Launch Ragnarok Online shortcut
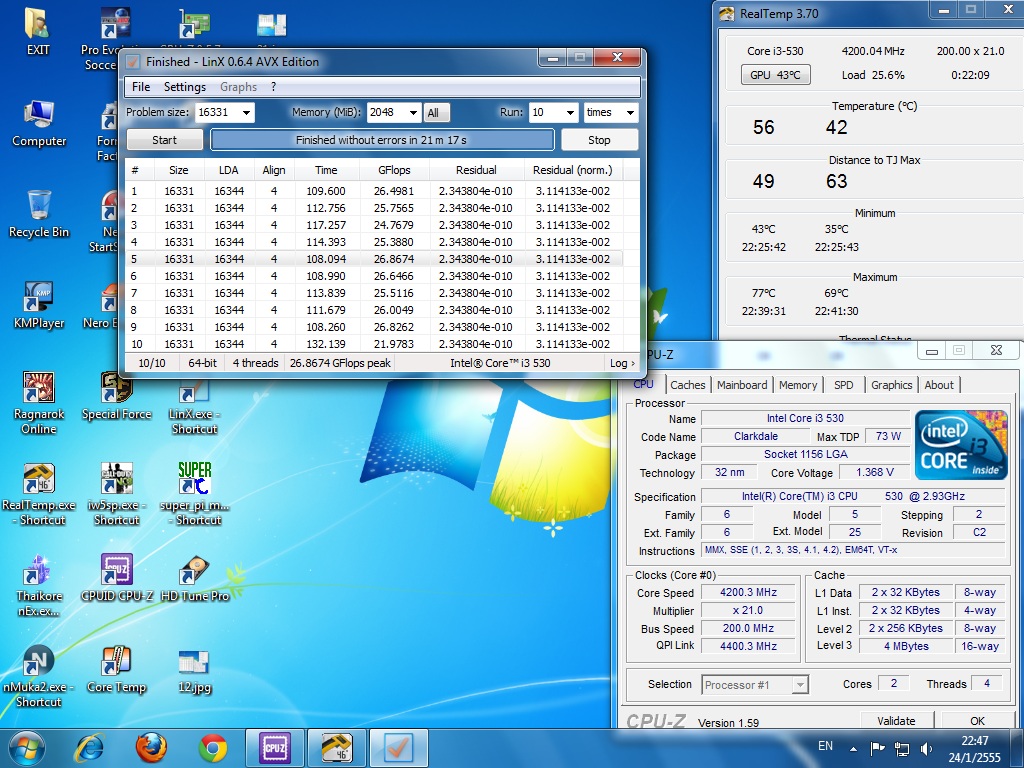This screenshot has width=1024, height=768. click(39, 403)
